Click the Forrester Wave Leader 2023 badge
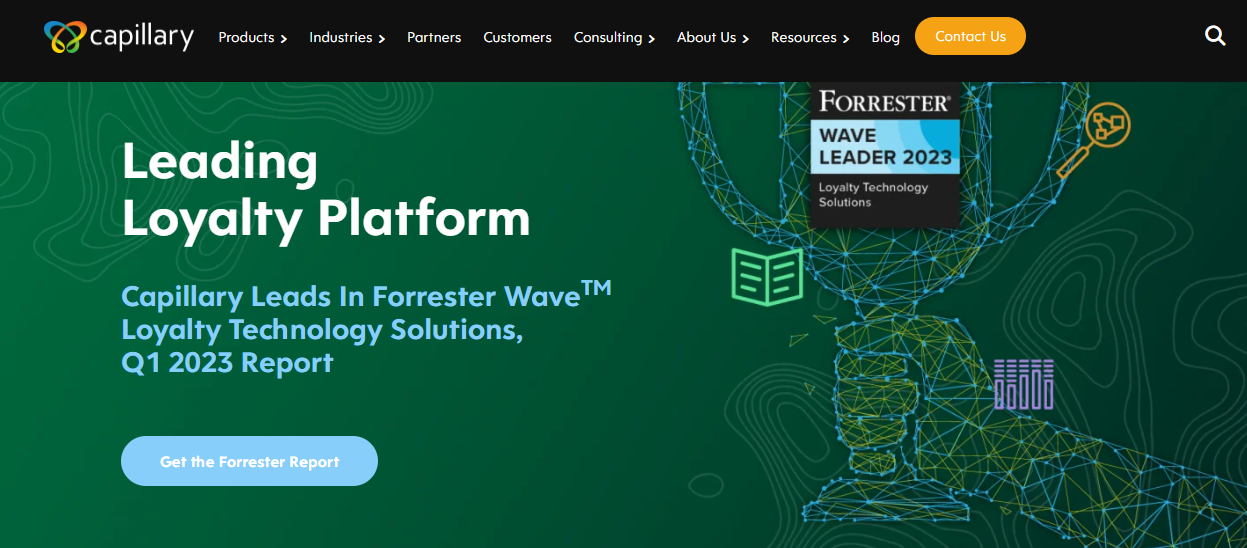Image resolution: width=1247 pixels, height=548 pixels. tap(885, 153)
